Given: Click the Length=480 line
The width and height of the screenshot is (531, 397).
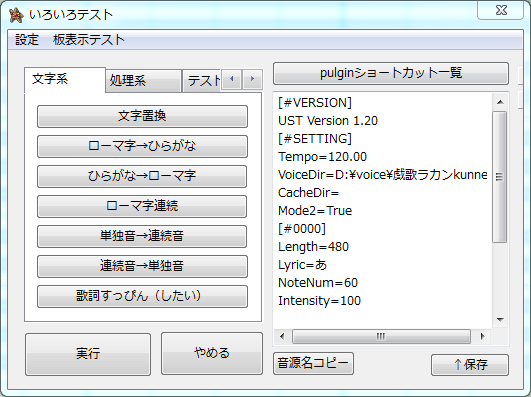Looking at the screenshot, I should coord(313,247).
